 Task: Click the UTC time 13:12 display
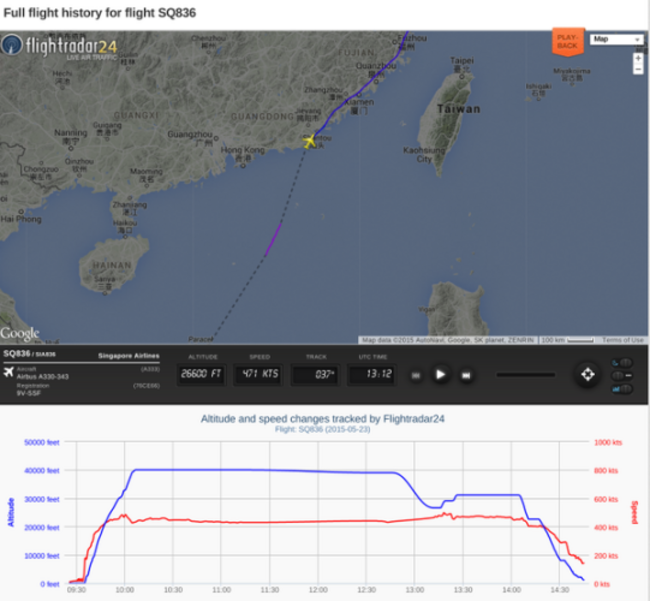372,374
